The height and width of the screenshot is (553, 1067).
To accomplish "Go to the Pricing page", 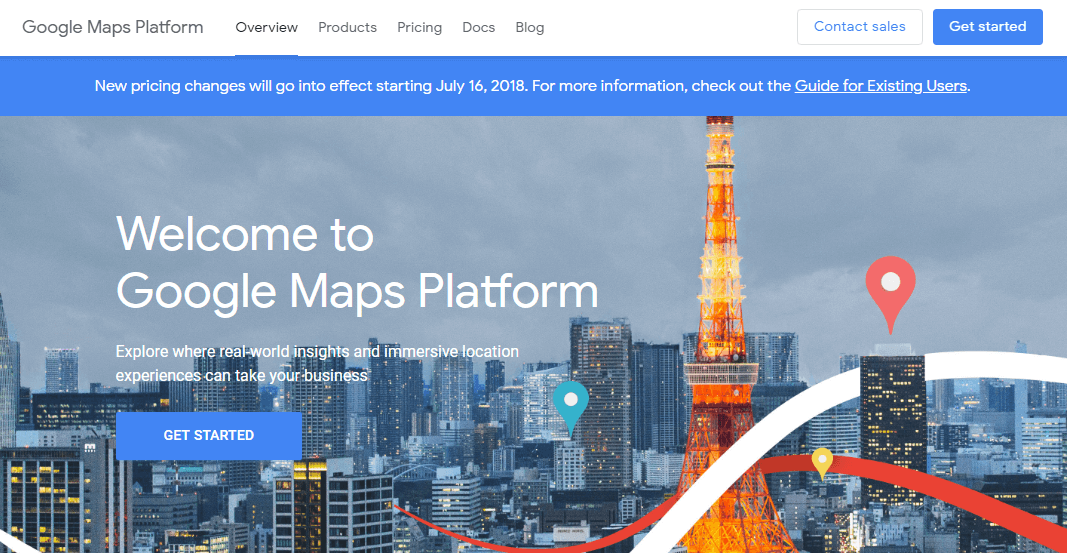I will tap(419, 27).
